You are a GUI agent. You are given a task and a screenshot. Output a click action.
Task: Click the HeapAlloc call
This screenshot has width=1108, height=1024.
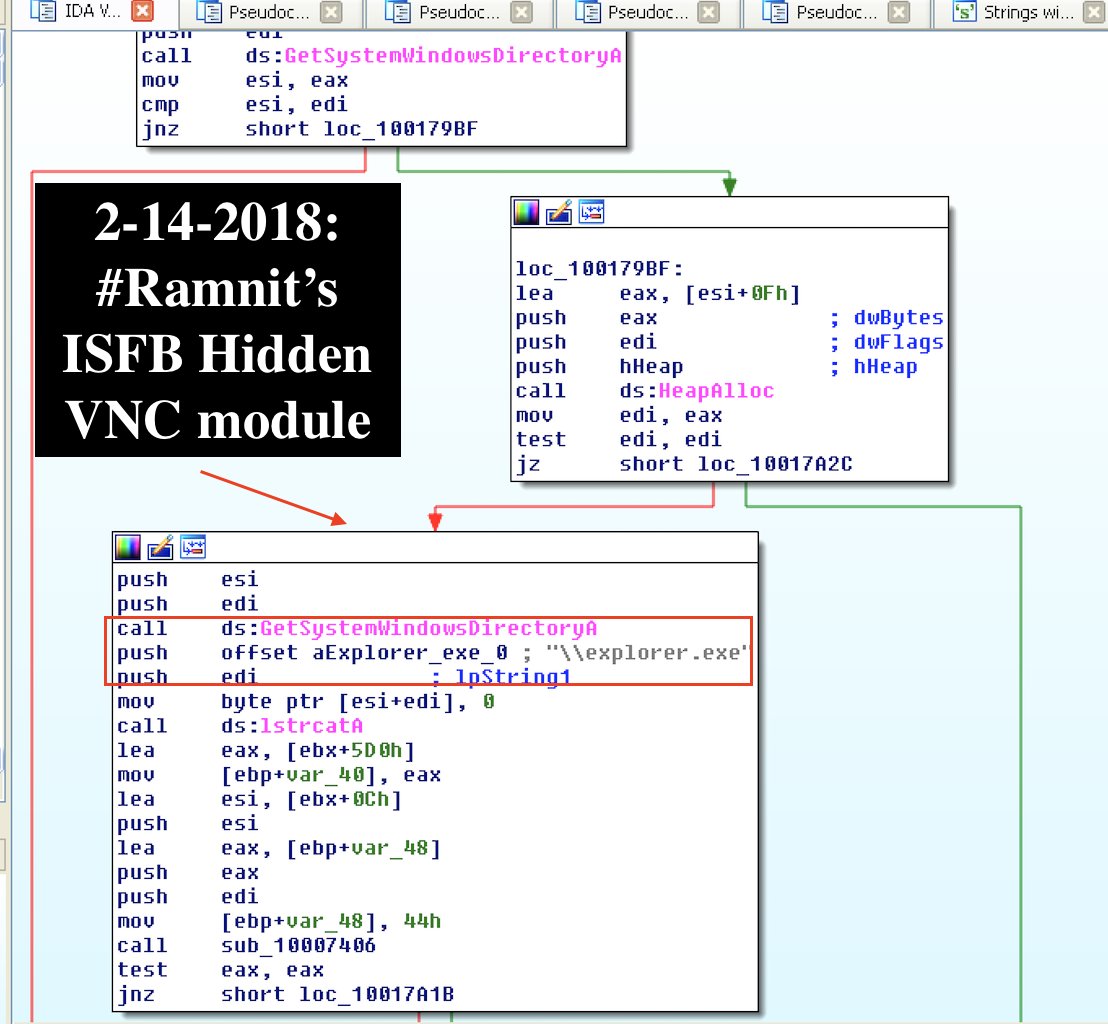pyautogui.click(x=716, y=391)
